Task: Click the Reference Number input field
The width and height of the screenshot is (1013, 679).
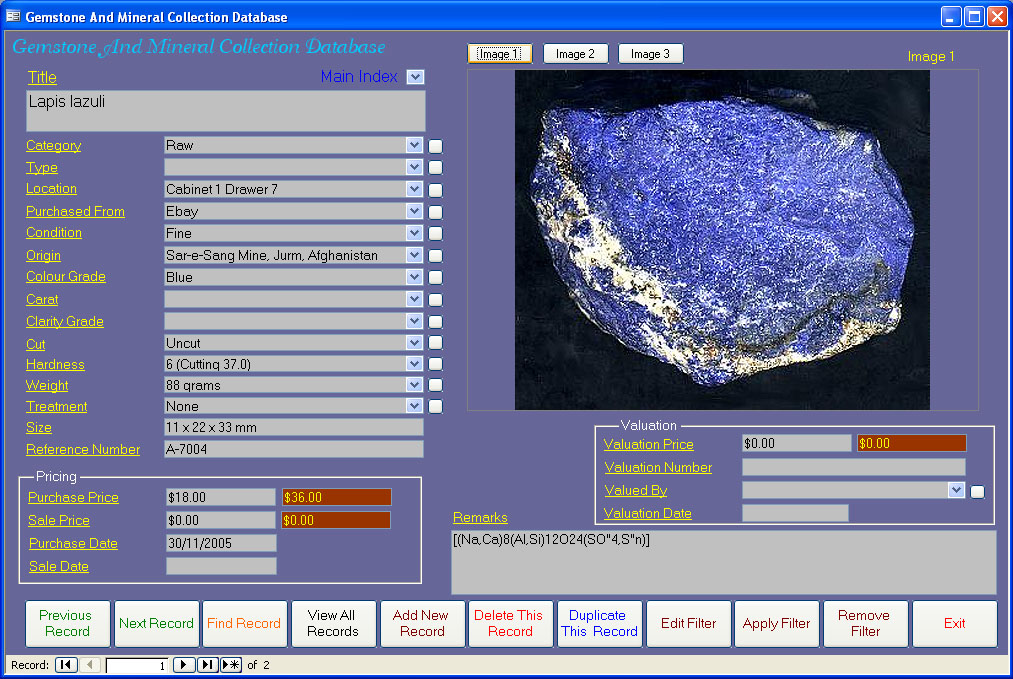Action: (x=294, y=449)
